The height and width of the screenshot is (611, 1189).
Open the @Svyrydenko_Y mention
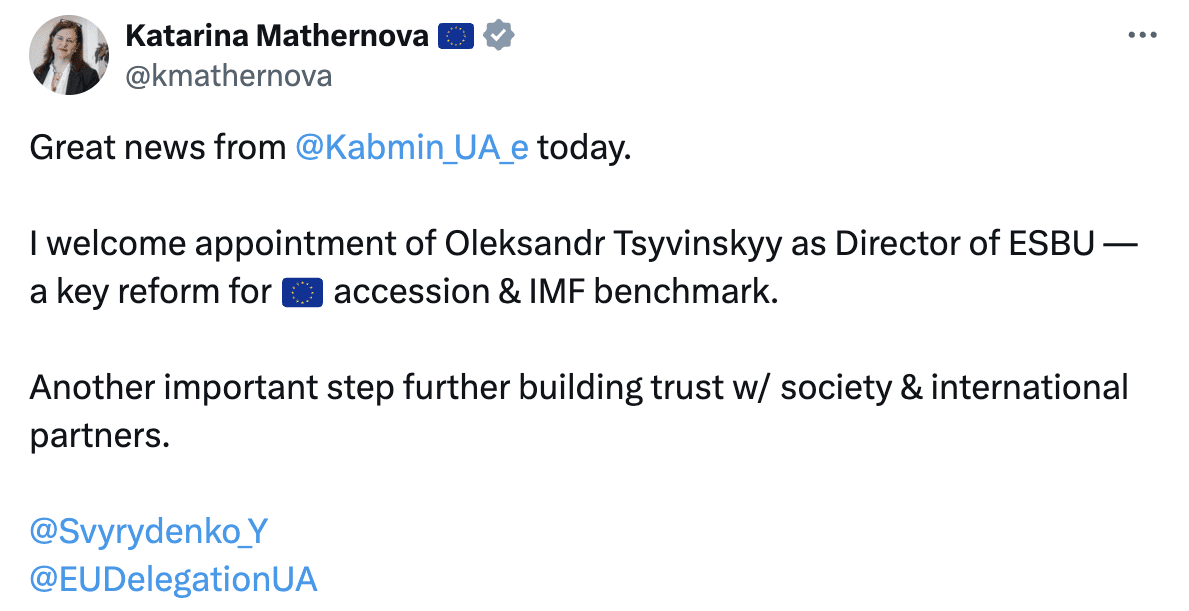[x=149, y=531]
